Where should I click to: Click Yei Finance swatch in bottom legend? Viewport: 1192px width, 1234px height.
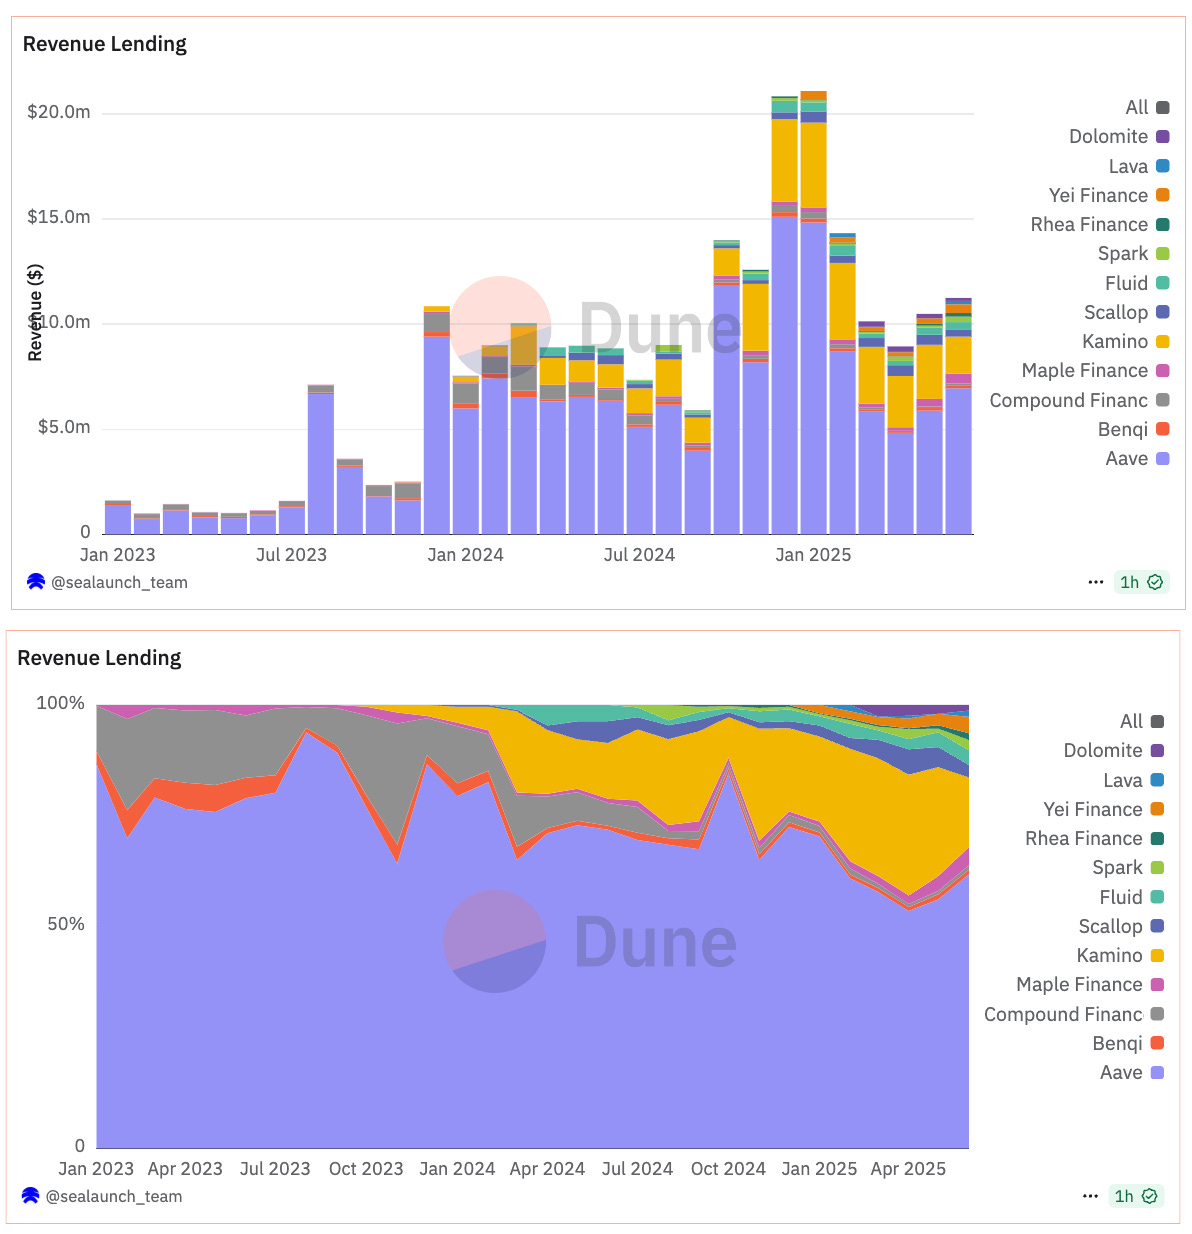(1157, 809)
